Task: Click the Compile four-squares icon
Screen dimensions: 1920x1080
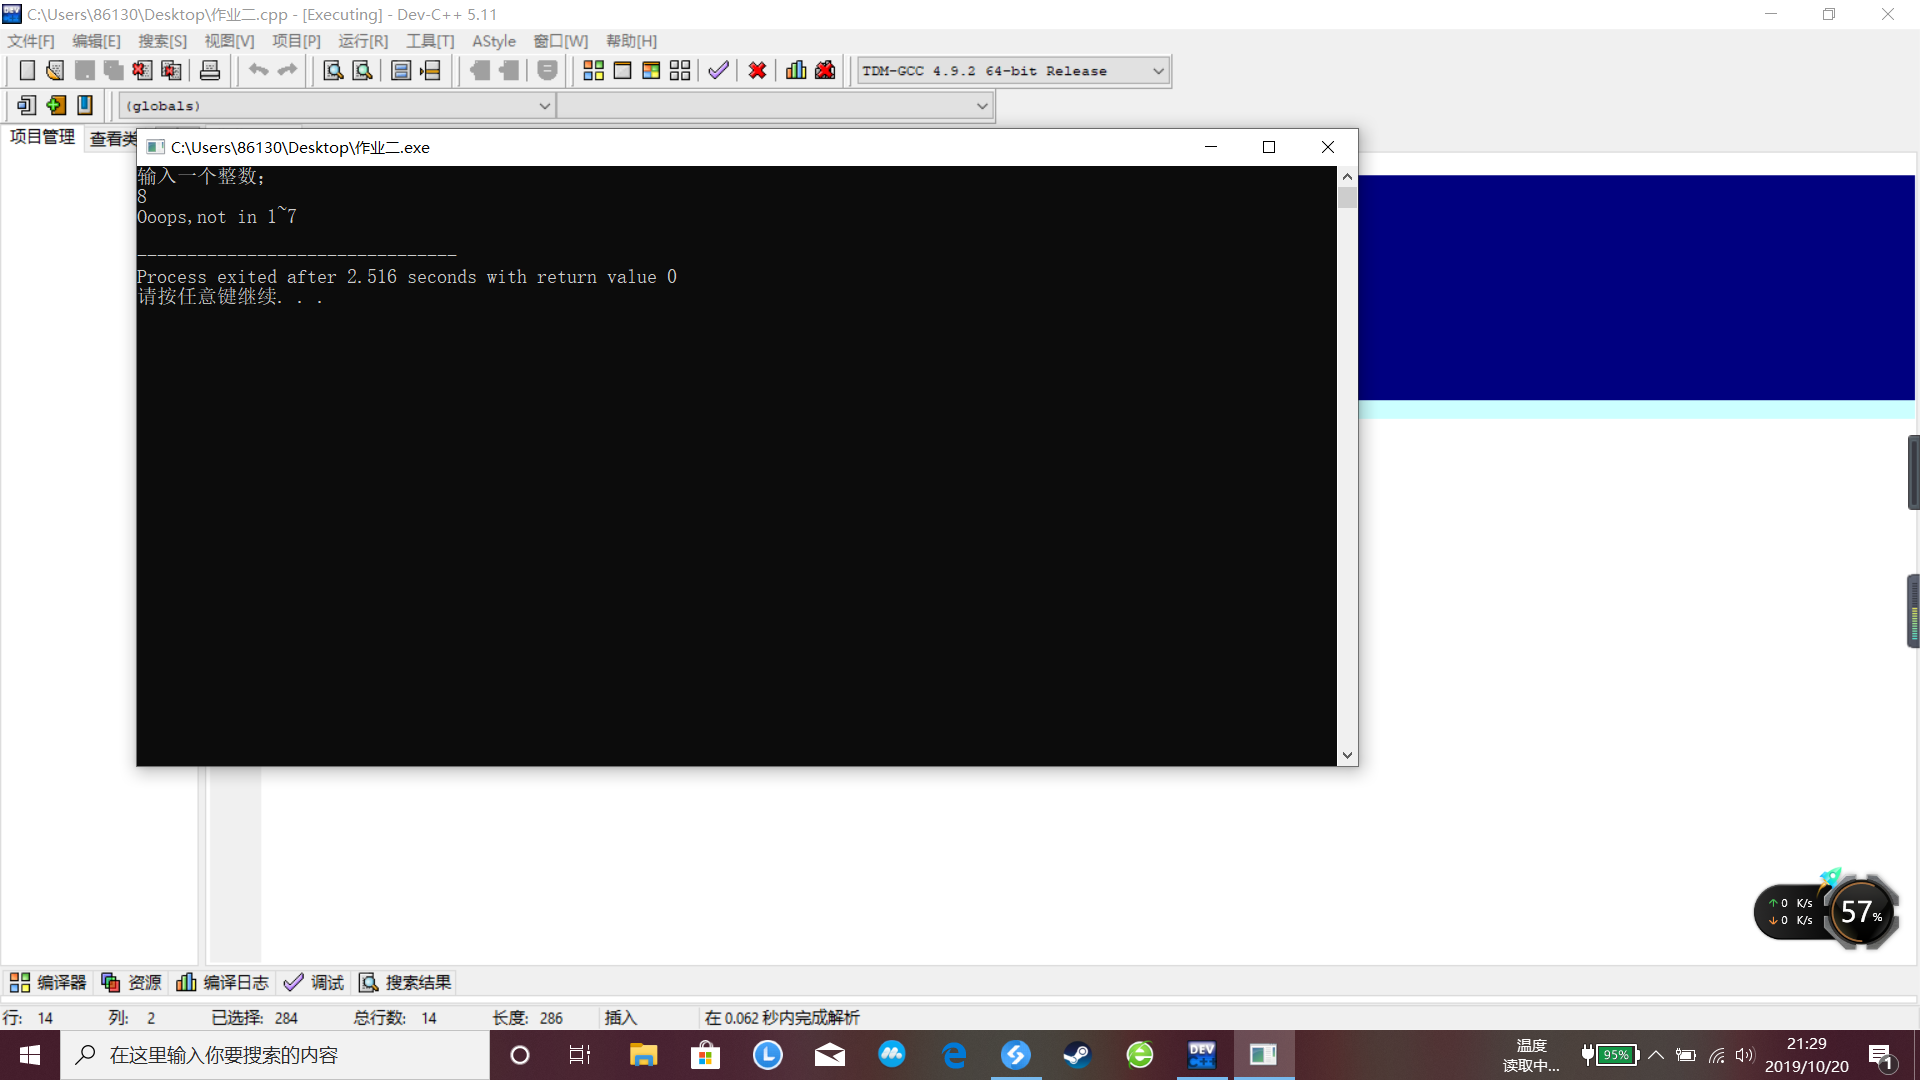Action: [x=593, y=70]
